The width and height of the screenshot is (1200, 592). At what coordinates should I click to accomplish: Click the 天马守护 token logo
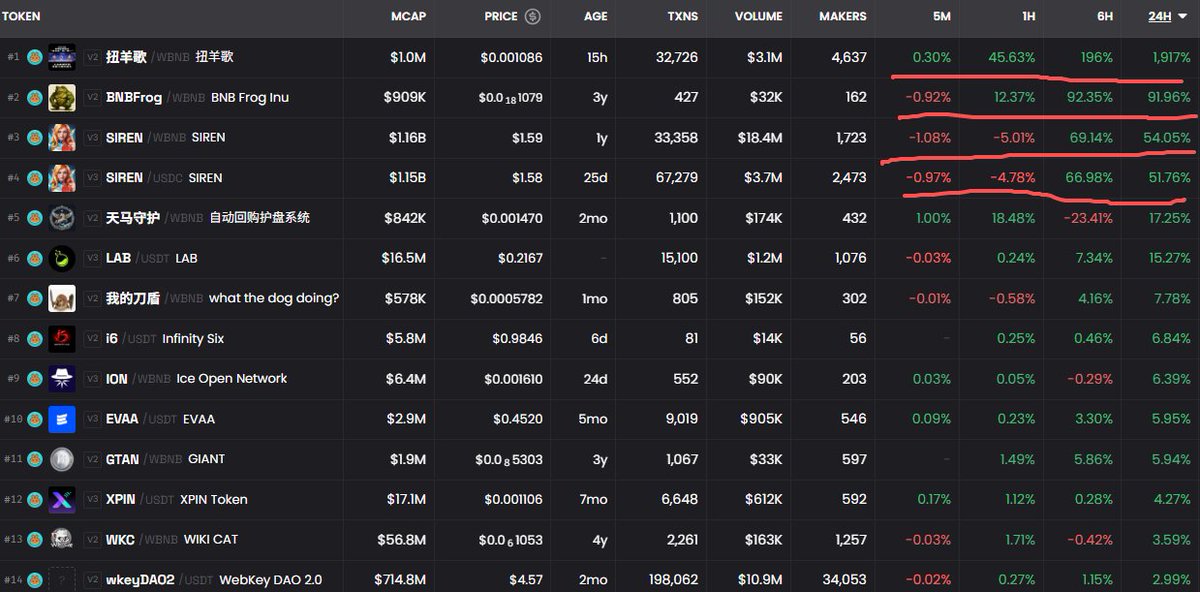(62, 217)
